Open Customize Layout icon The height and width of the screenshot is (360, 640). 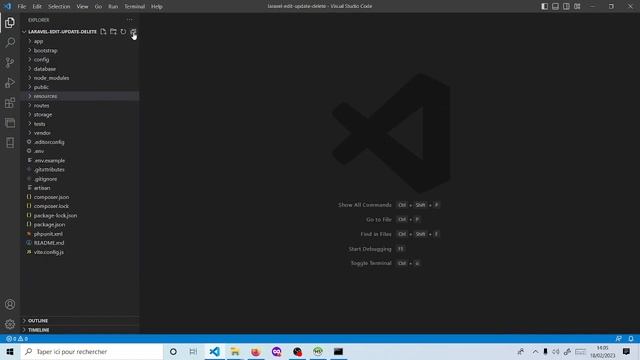[x=577, y=6]
